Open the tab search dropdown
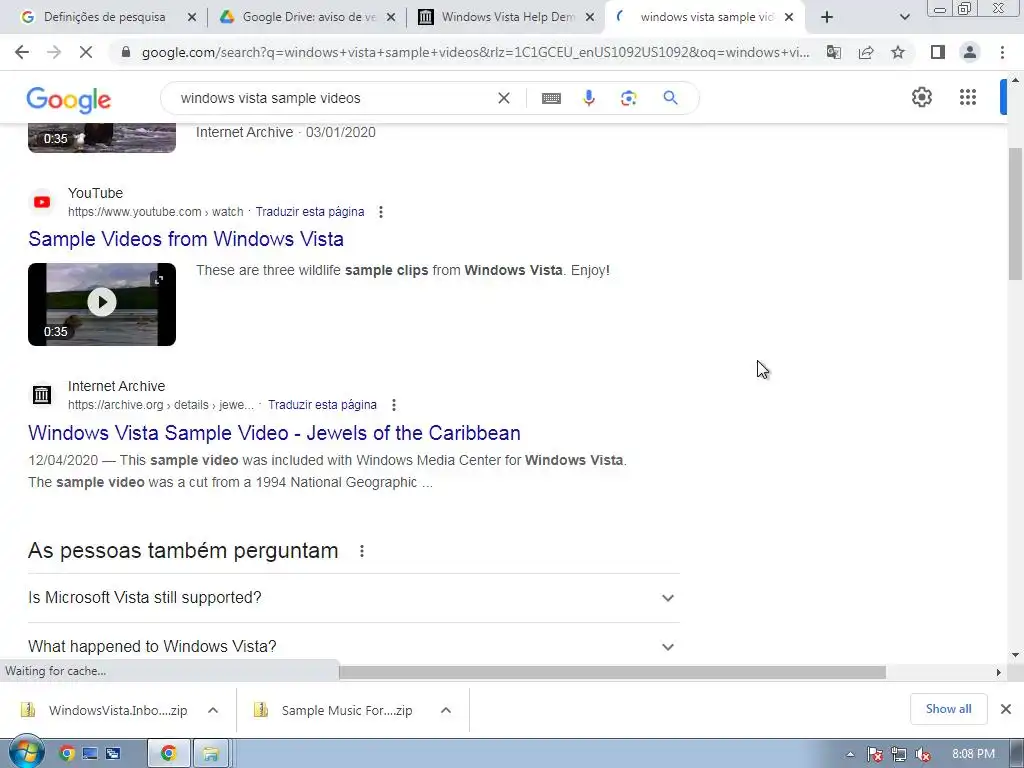 tap(904, 17)
